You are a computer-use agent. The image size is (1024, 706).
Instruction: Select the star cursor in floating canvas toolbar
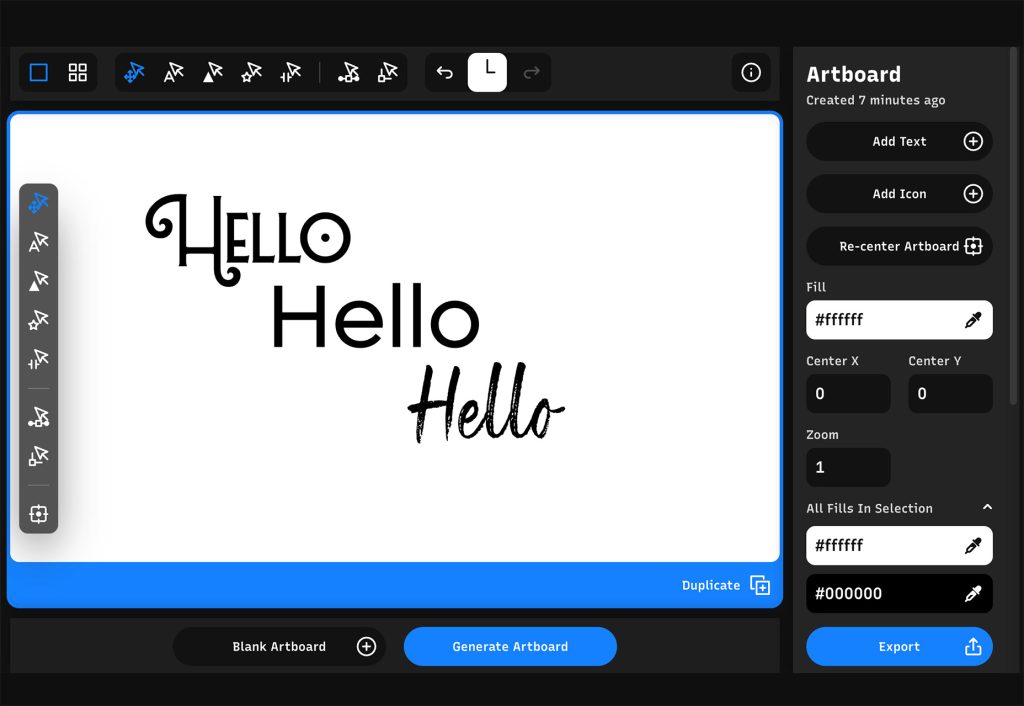click(39, 320)
